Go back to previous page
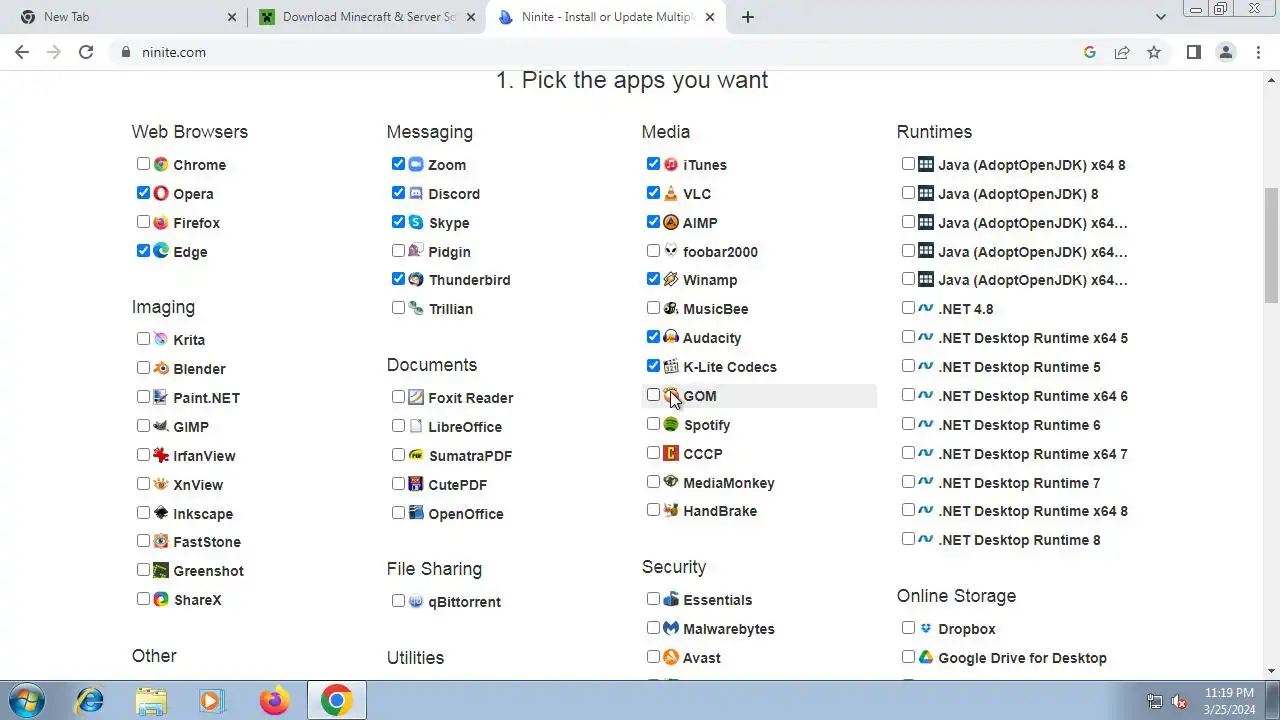Screen dimensions: 1280x720 click(x=22, y=52)
